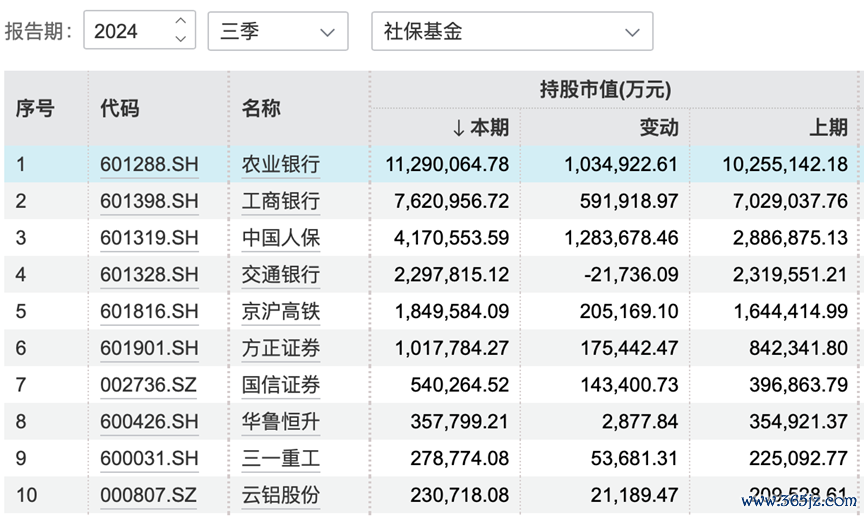
Task: Increase report year with up arrow
Action: pos(180,21)
